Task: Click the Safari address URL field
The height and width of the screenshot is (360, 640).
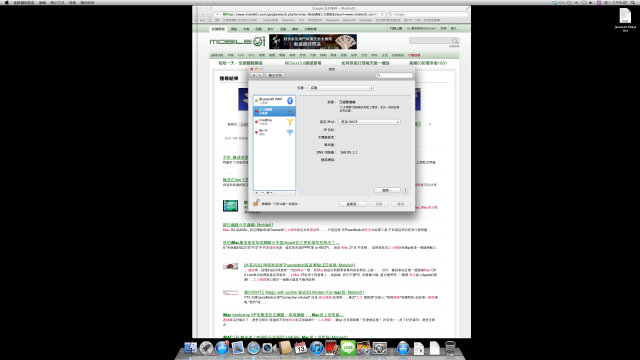Action: 300,14
